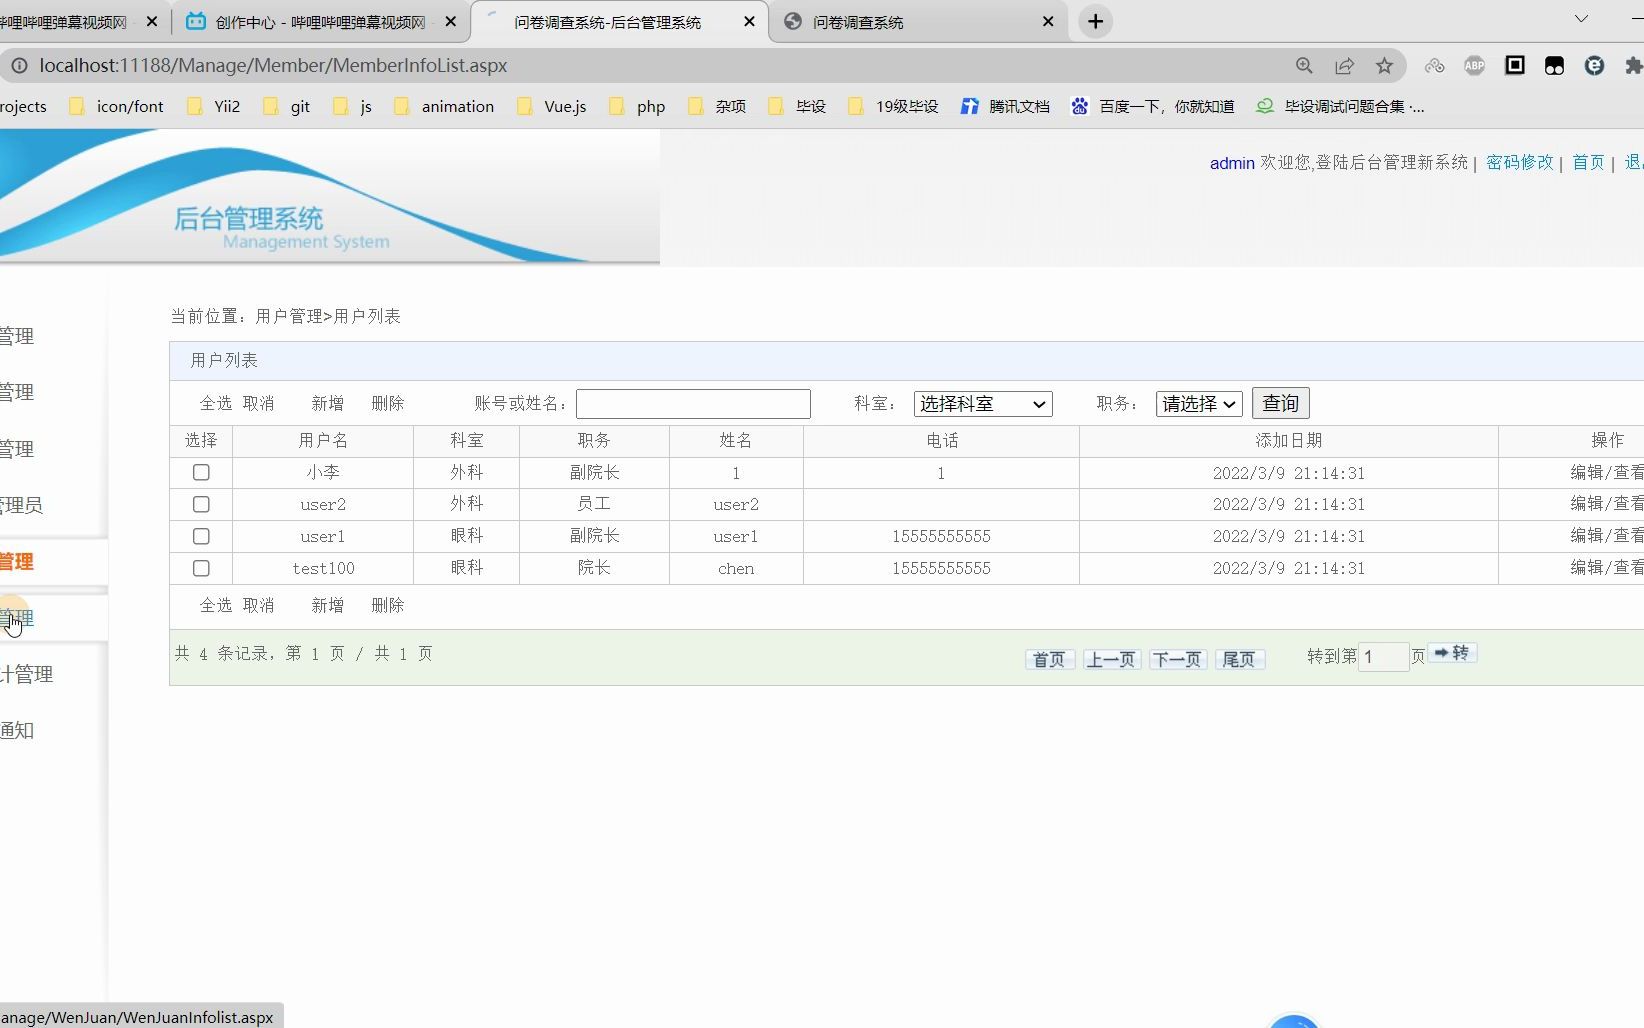
Task: Open the link-chain extension icon in toolbar
Action: (1434, 65)
